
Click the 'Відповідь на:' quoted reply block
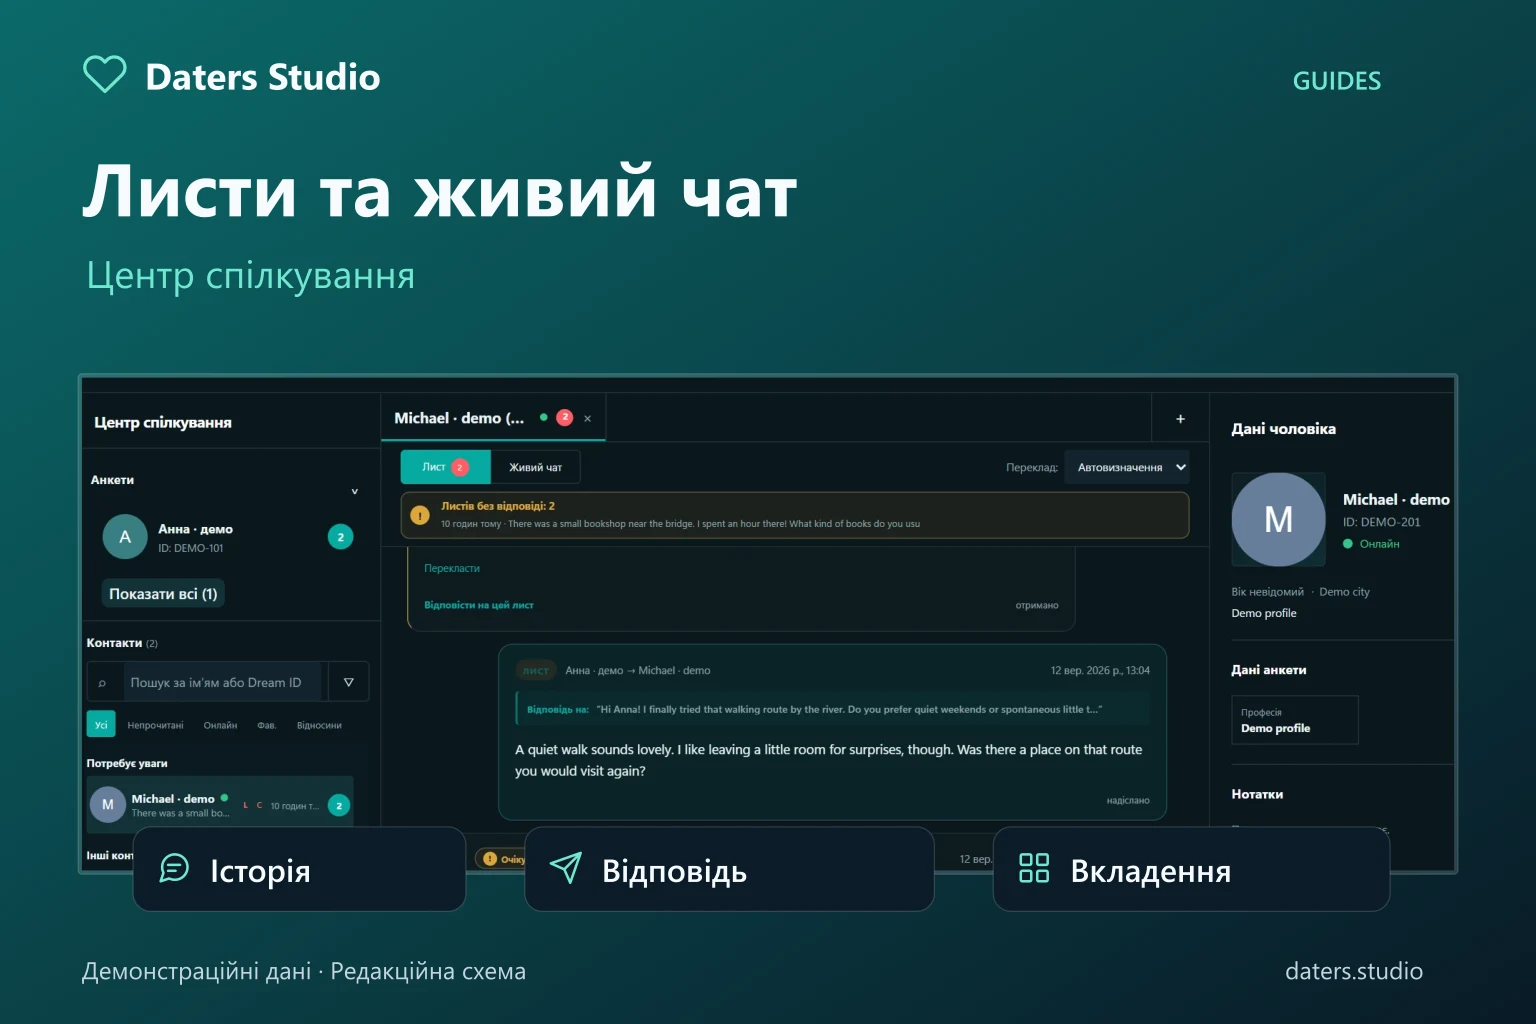[x=832, y=709]
